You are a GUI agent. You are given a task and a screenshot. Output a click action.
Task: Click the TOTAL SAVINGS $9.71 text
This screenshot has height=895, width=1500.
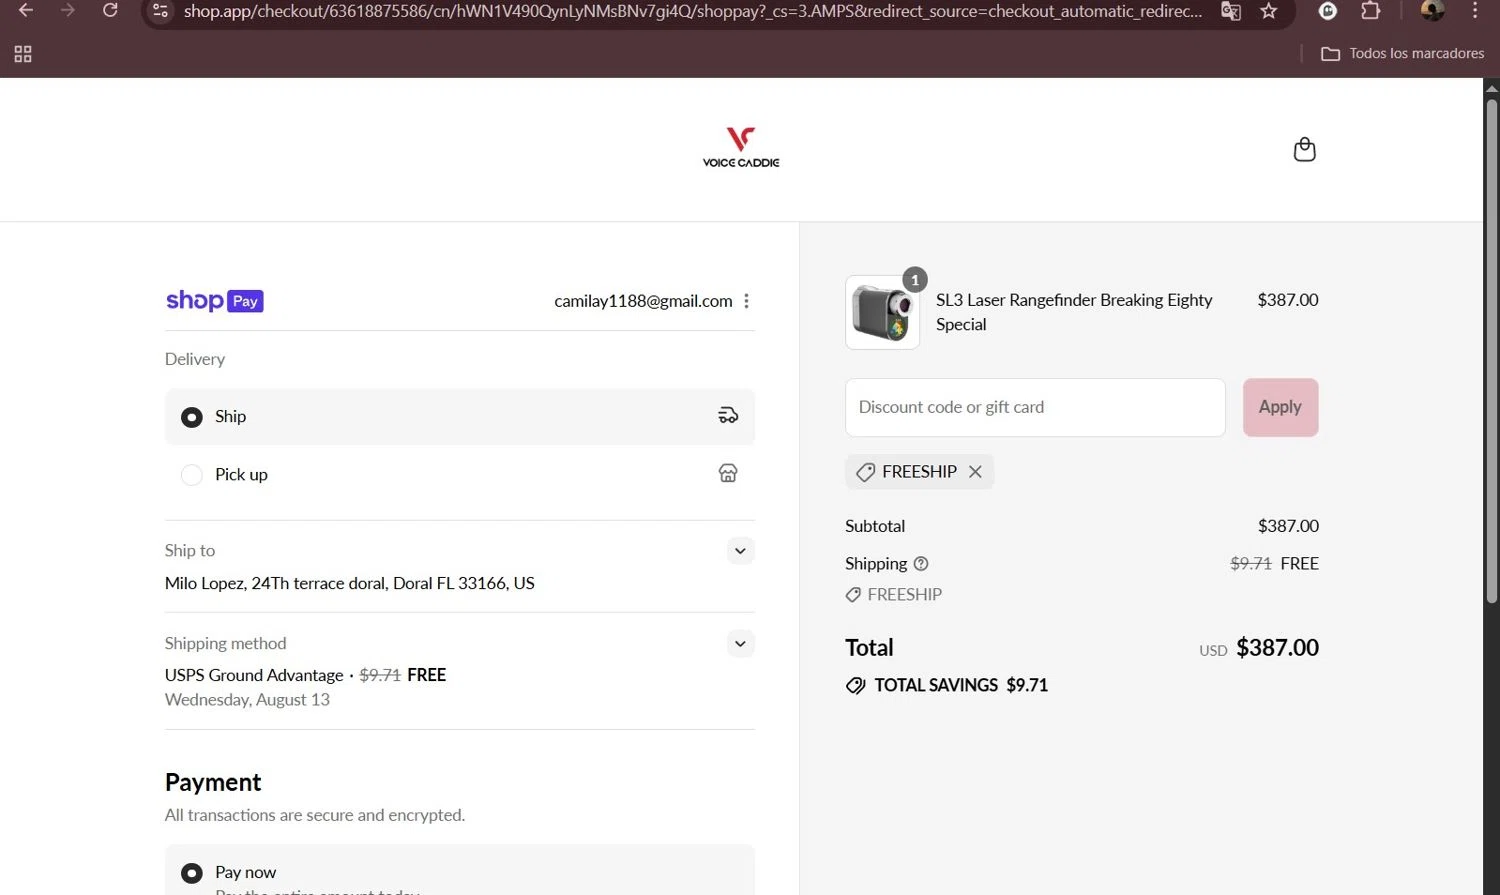coord(961,686)
